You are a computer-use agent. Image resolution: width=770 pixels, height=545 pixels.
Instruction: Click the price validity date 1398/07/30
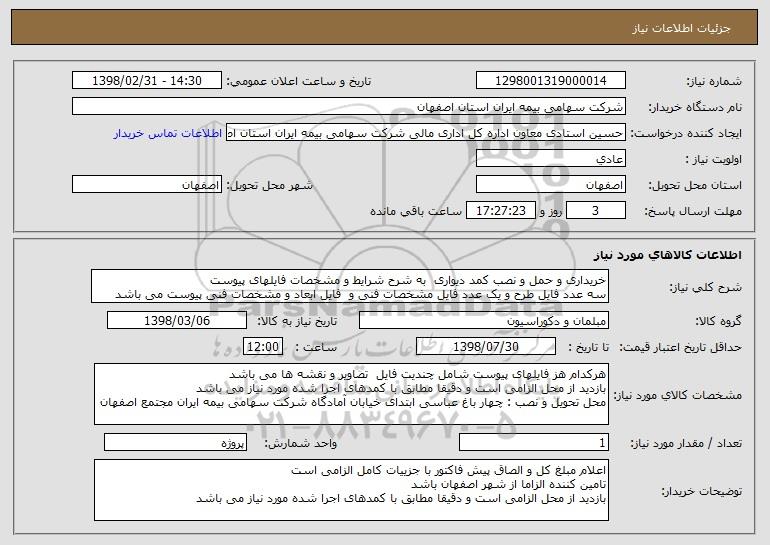(x=486, y=347)
